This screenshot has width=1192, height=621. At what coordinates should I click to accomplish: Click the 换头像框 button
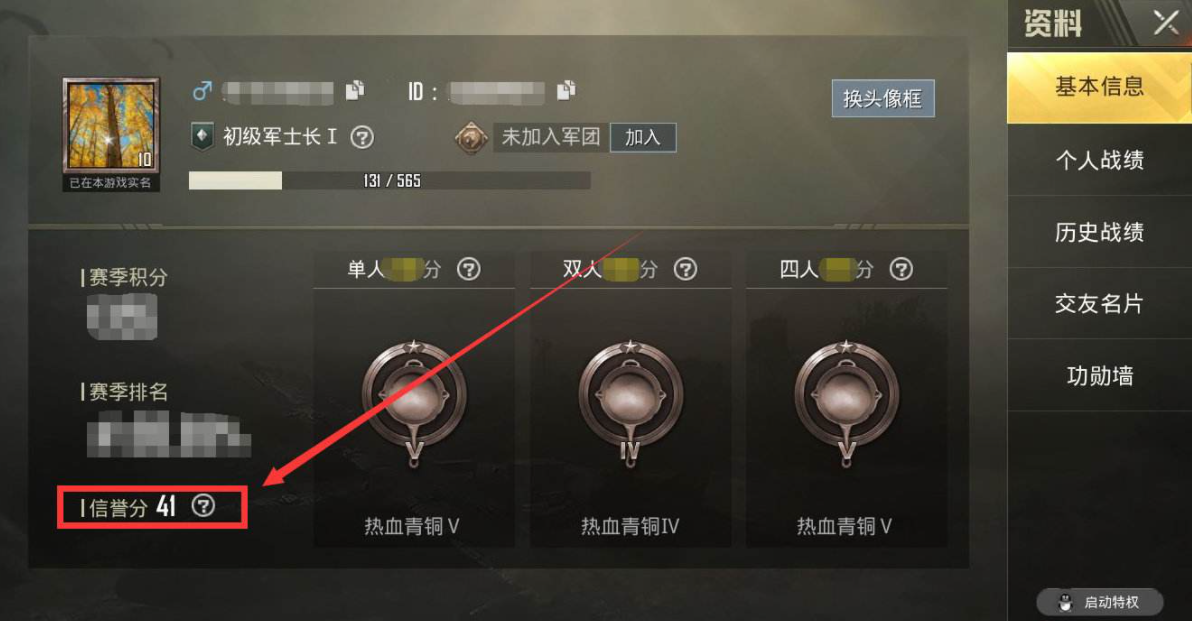pyautogui.click(x=883, y=98)
